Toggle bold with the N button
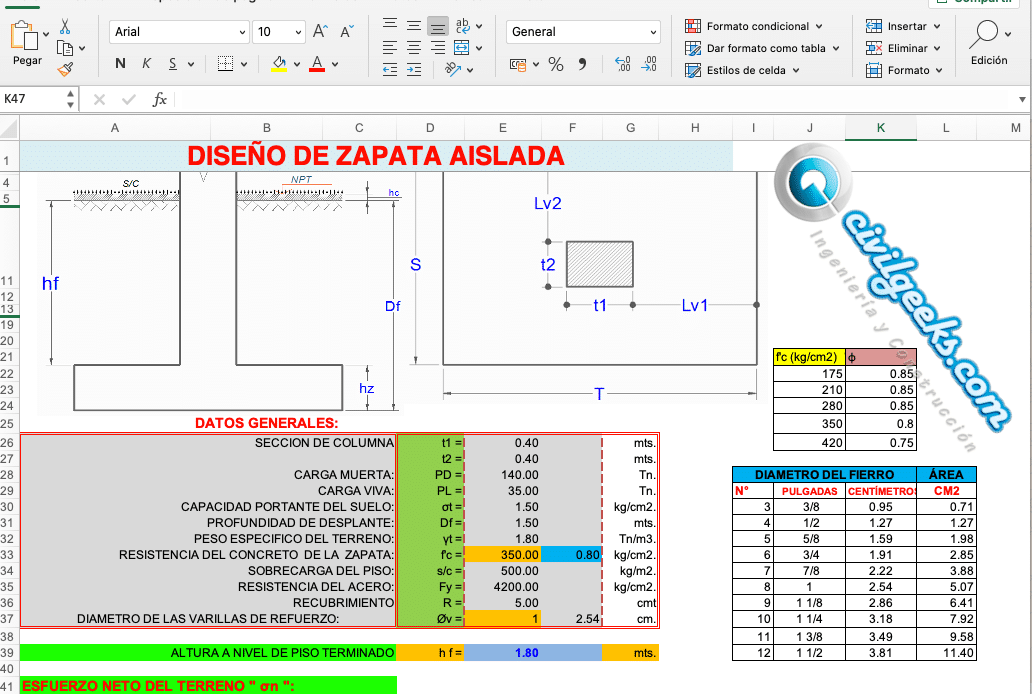The width and height of the screenshot is (1032, 694). [x=120, y=64]
